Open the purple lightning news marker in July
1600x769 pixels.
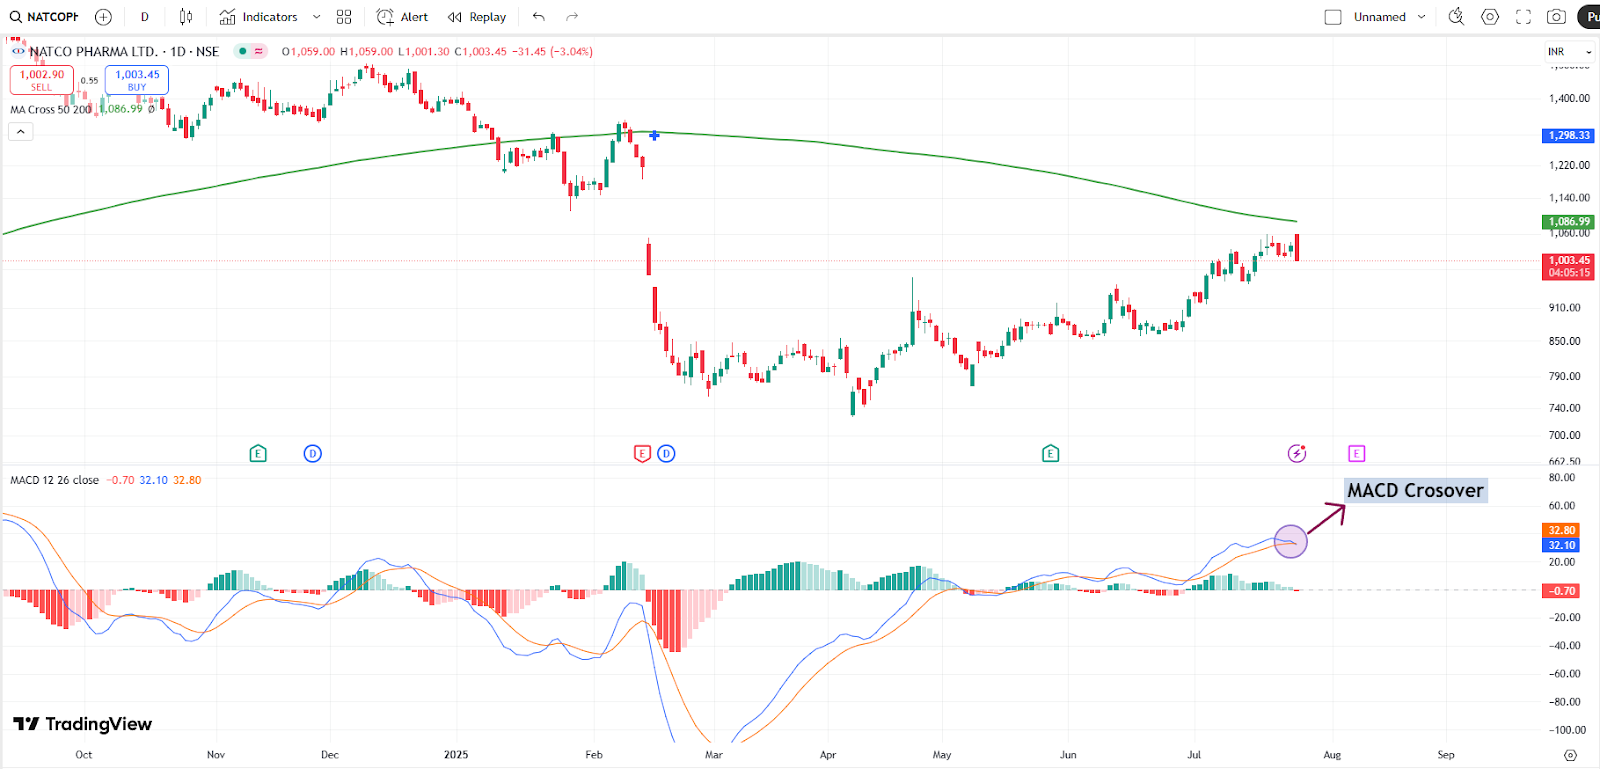coord(1297,454)
